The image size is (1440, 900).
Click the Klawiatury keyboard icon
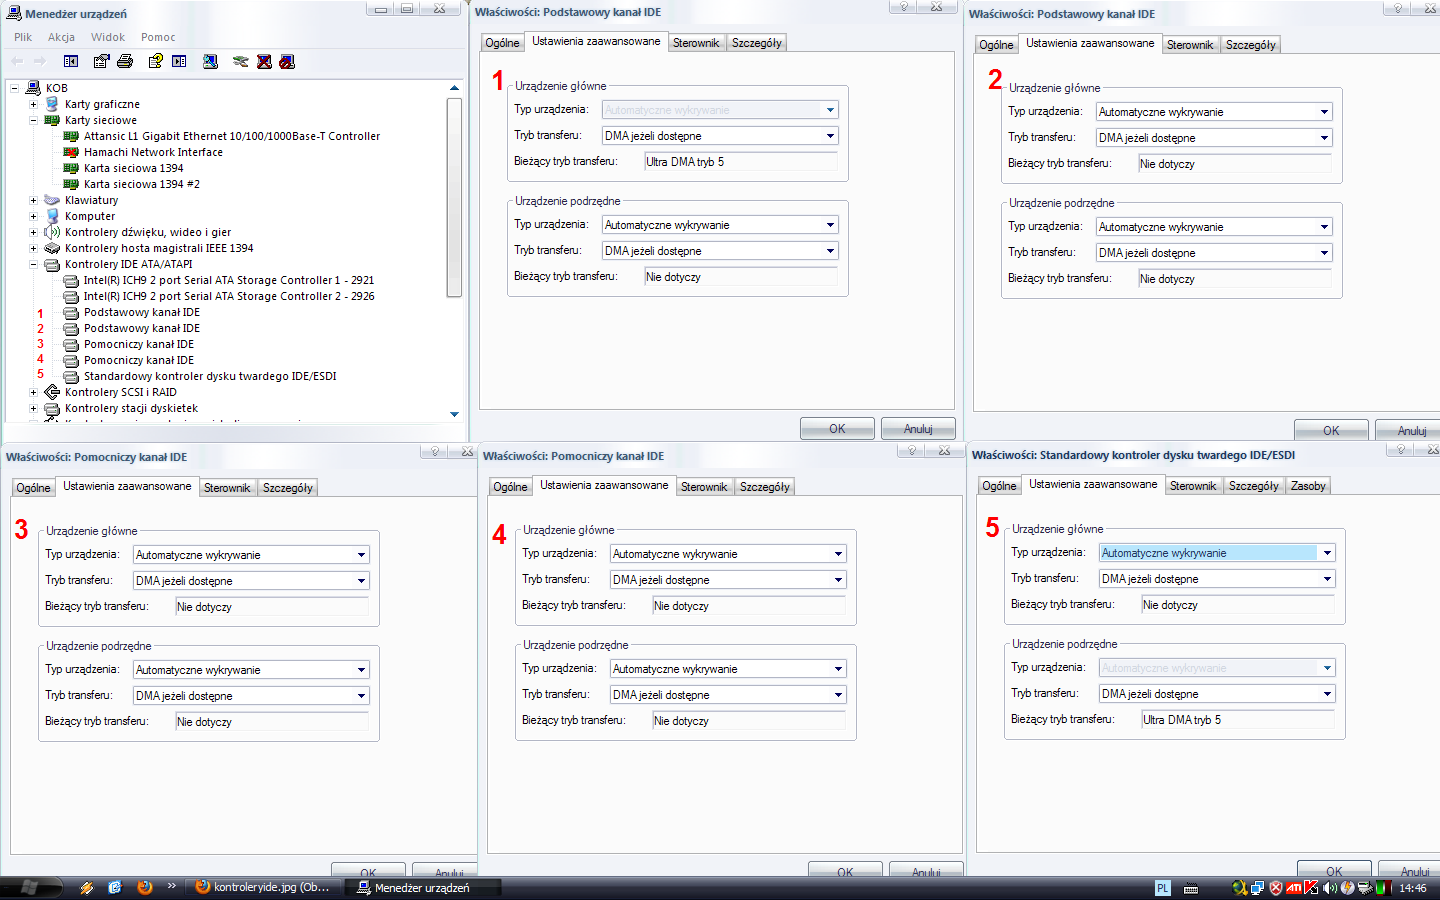pyautogui.click(x=52, y=200)
